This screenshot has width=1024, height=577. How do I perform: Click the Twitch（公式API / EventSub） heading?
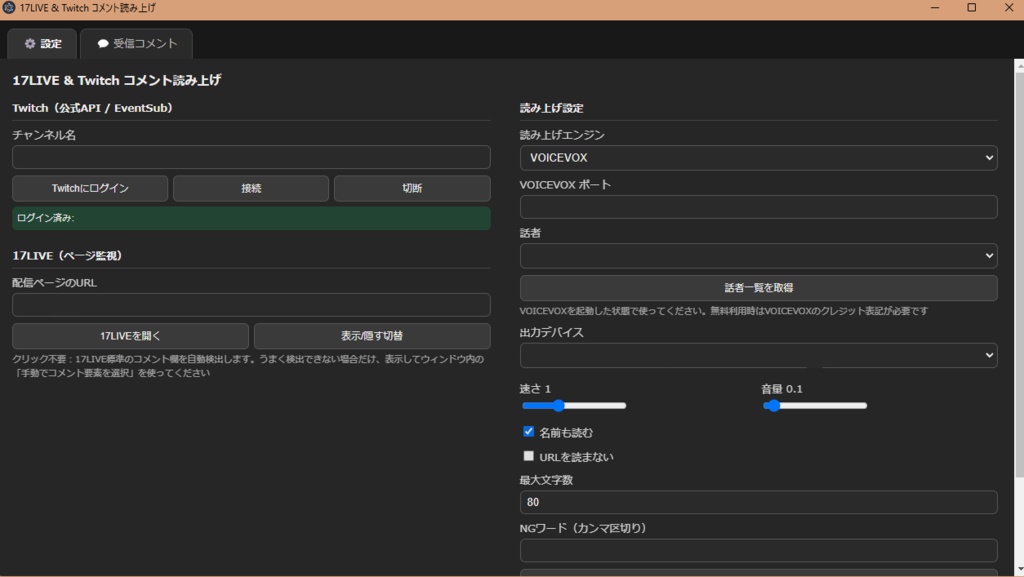[x=92, y=108]
